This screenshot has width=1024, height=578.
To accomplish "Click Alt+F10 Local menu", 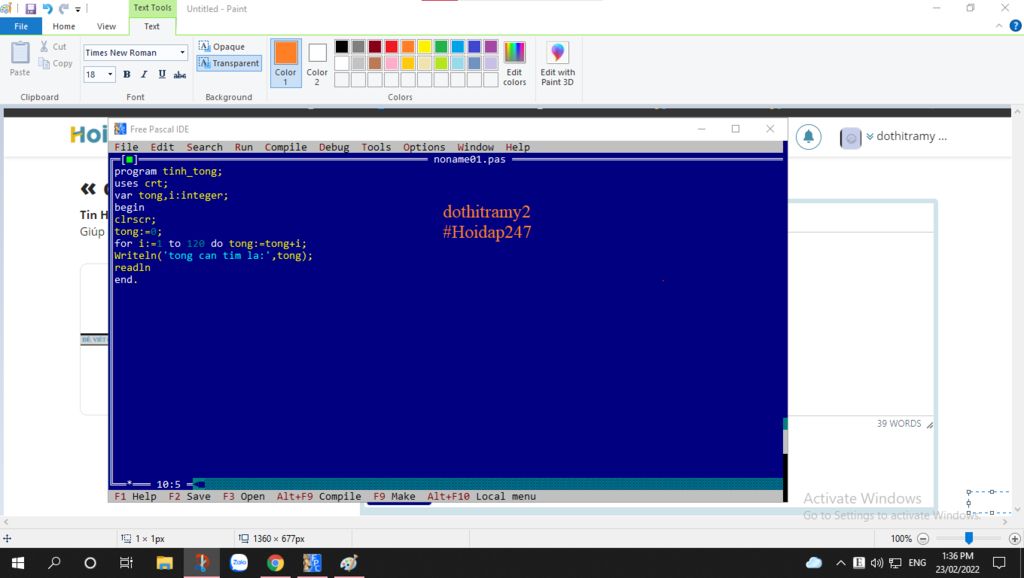I will coord(481,496).
